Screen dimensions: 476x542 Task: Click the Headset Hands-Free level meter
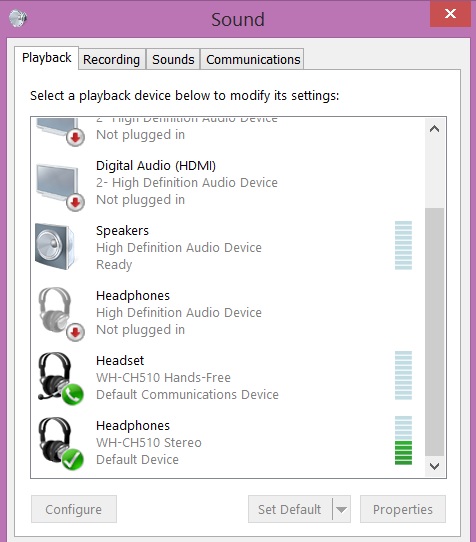[x=403, y=375]
